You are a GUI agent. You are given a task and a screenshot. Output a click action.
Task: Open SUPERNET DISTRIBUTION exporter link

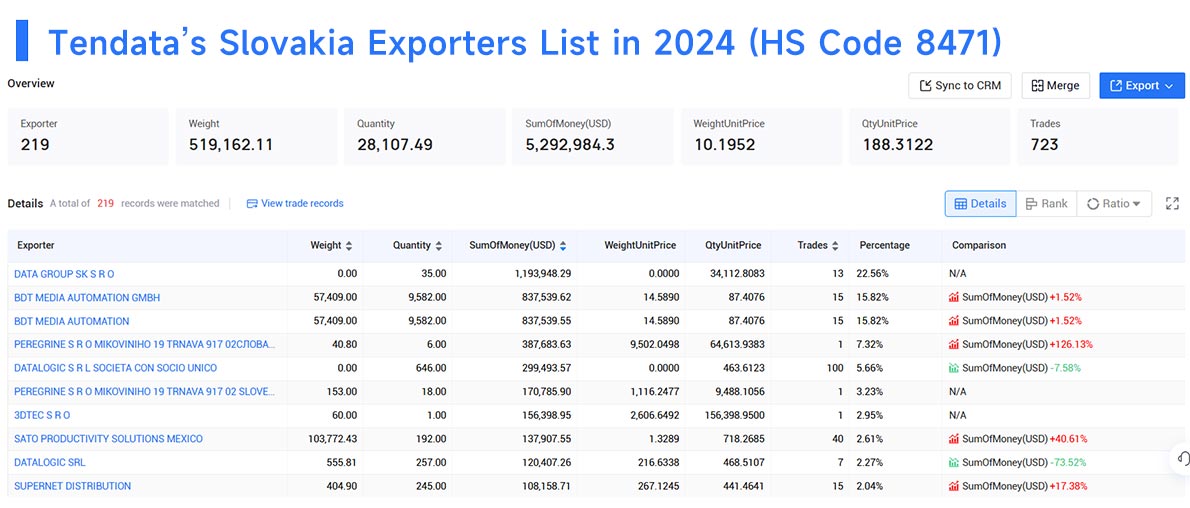pyautogui.click(x=72, y=486)
